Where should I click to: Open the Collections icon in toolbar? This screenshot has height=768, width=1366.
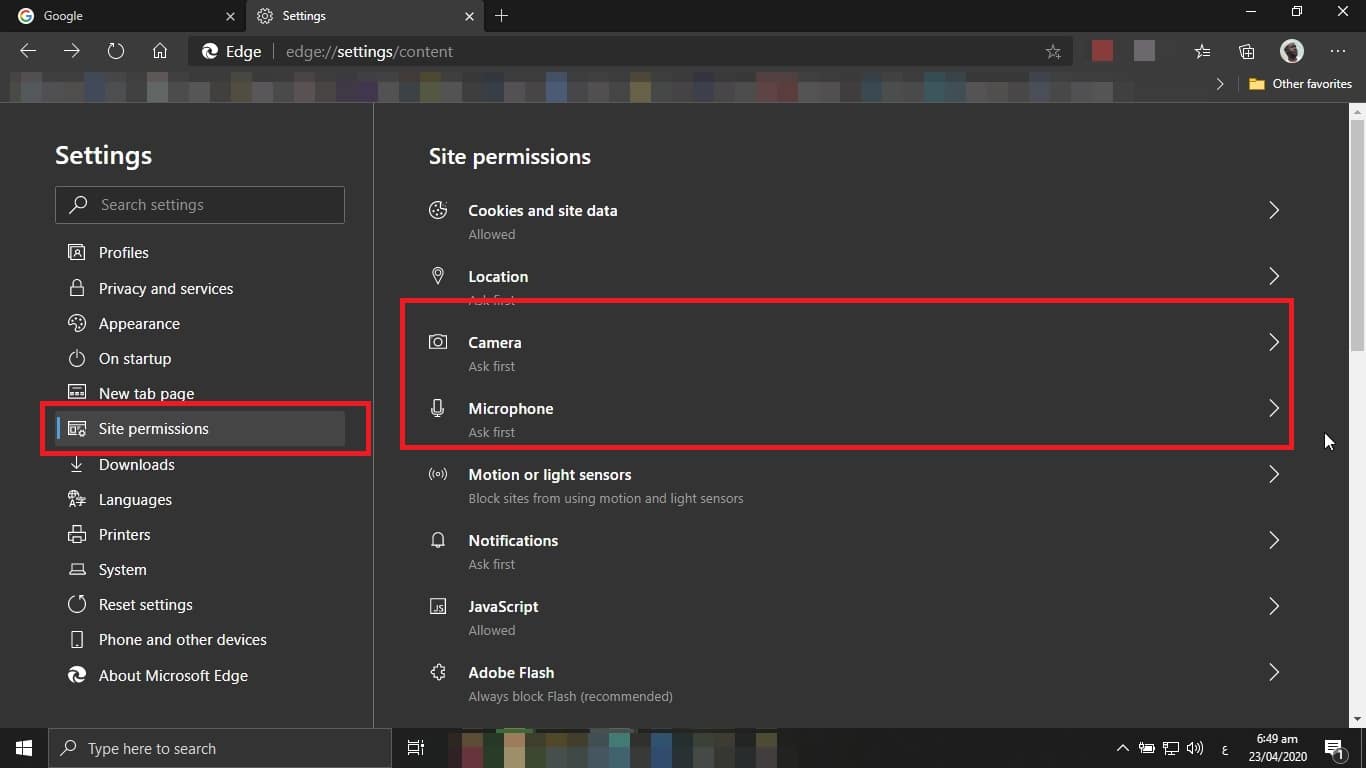1247,52
